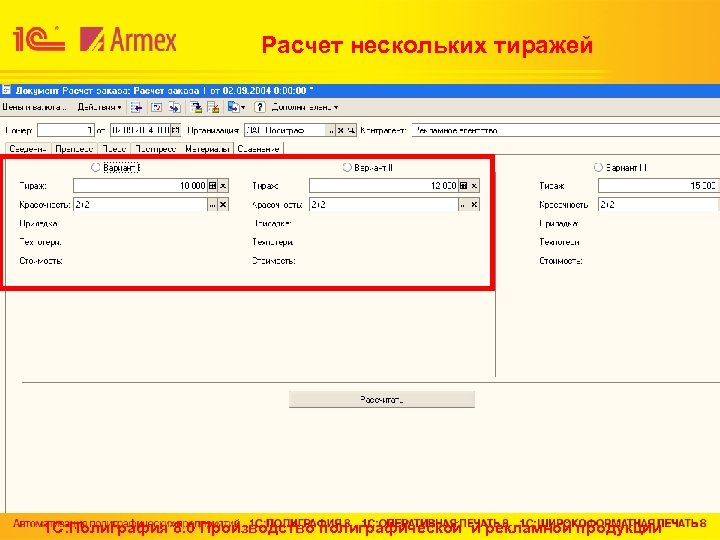Click ellipsis button of second variant Красочность
The width and height of the screenshot is (720, 540).
pos(463,204)
